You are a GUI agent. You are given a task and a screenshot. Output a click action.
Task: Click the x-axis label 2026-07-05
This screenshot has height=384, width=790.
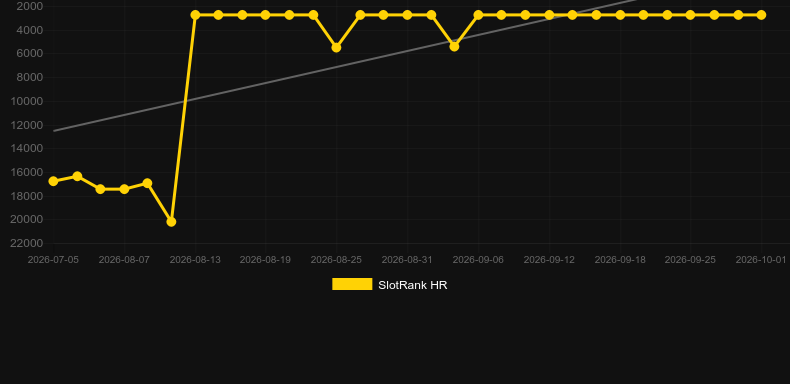[53, 260]
